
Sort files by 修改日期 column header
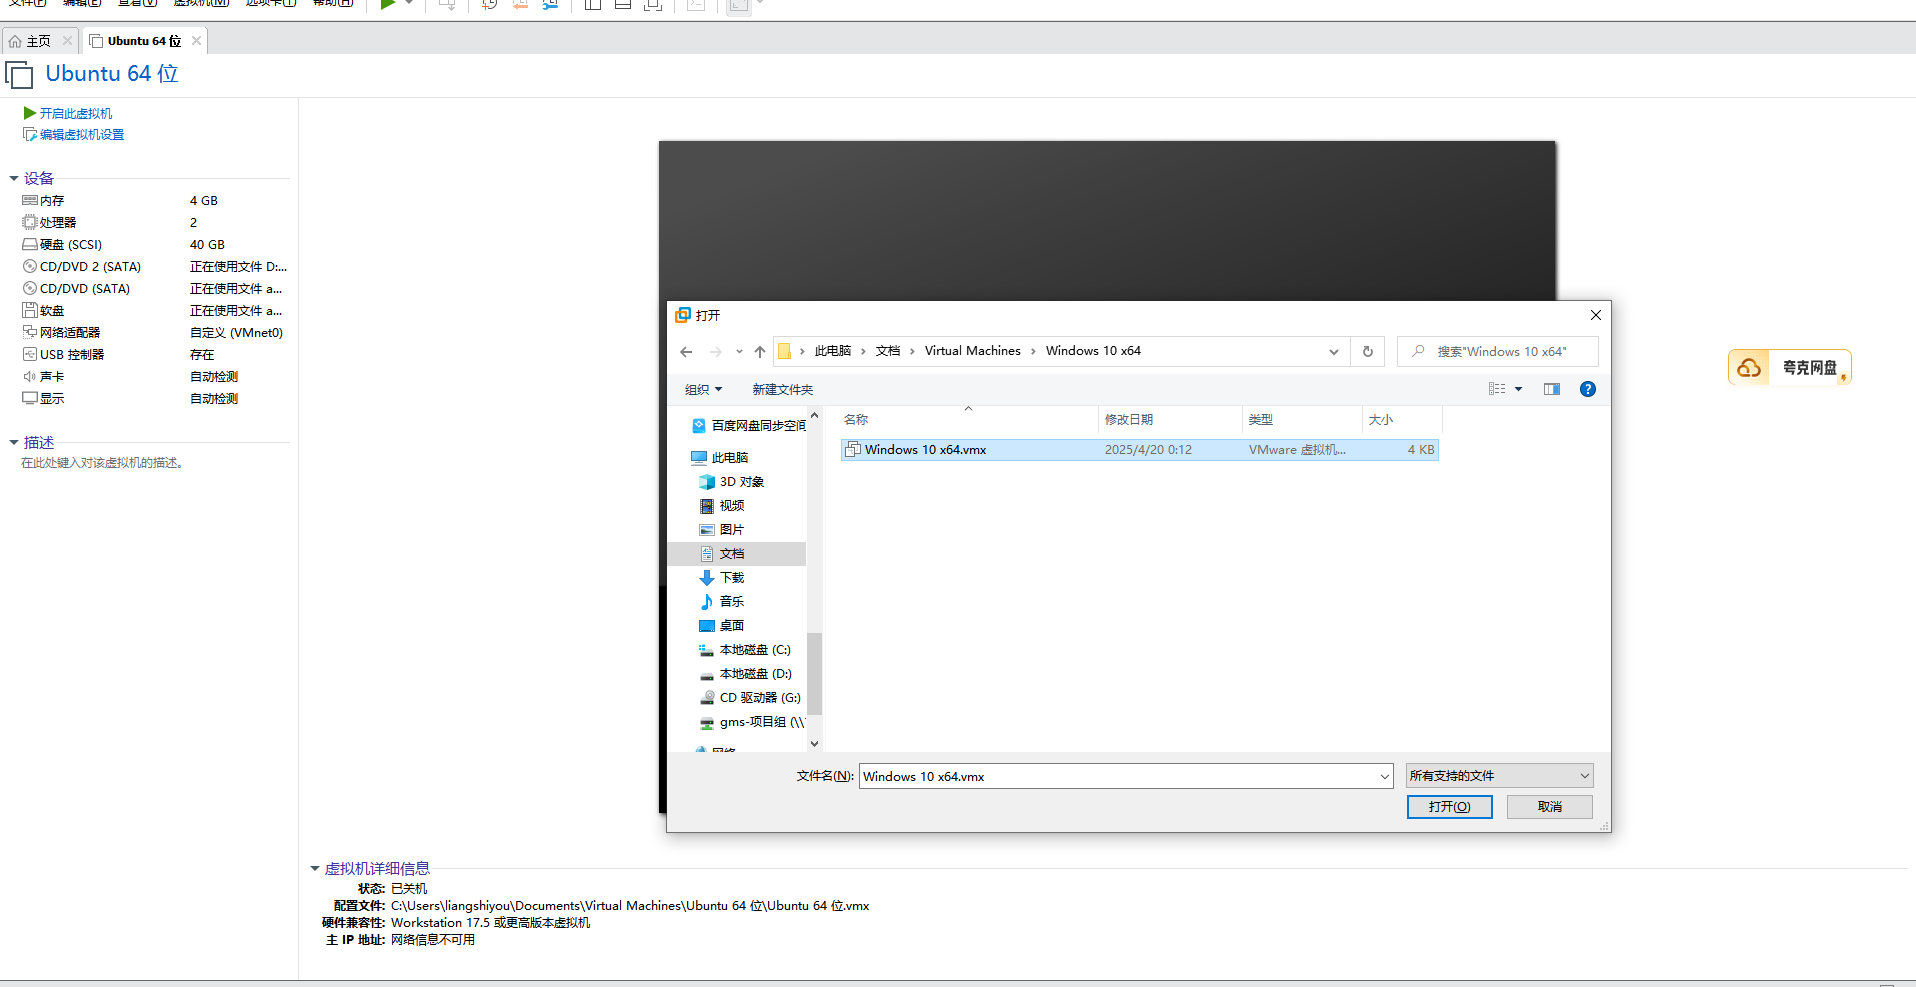click(x=1170, y=420)
